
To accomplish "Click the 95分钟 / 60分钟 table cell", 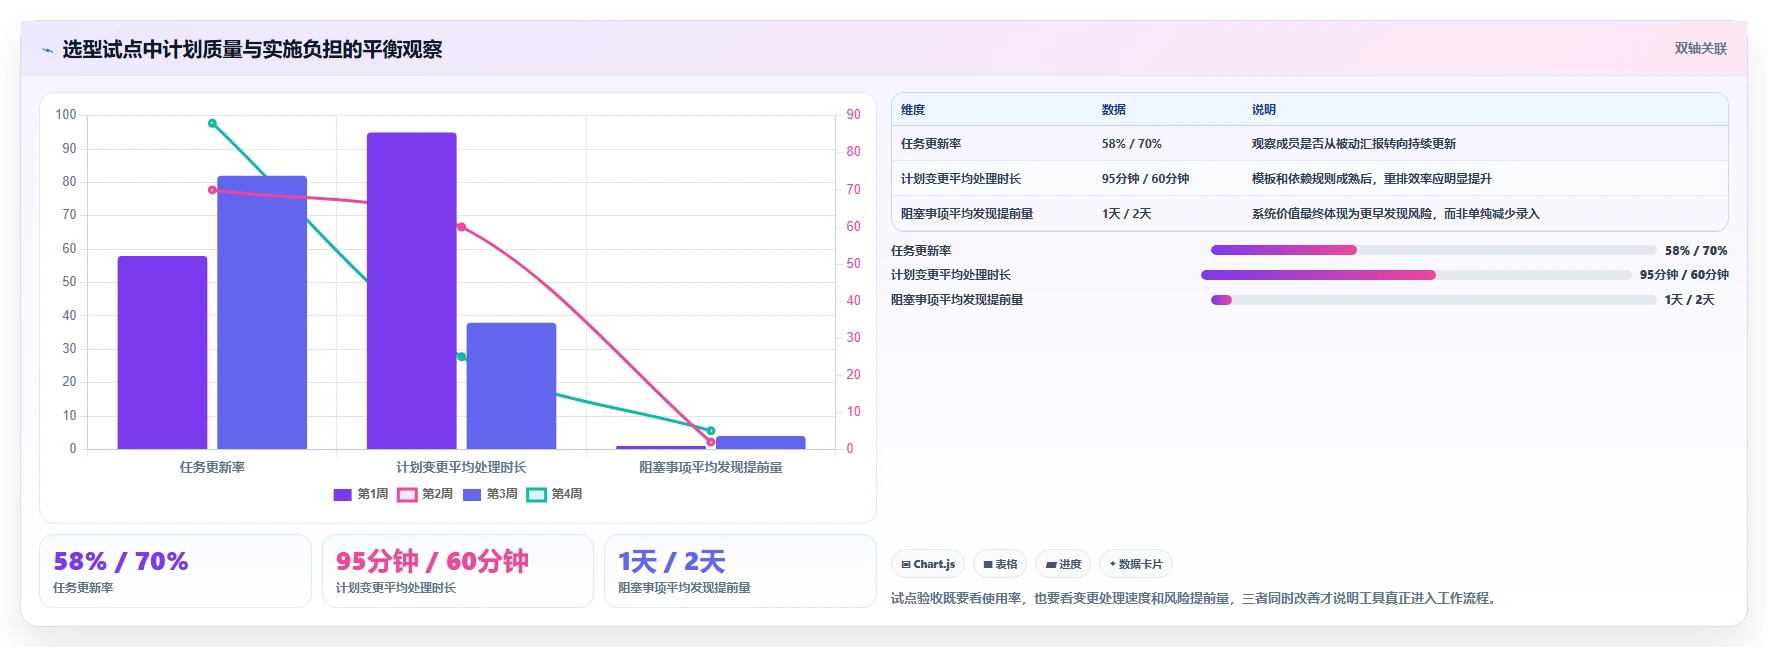I will [x=1146, y=179].
